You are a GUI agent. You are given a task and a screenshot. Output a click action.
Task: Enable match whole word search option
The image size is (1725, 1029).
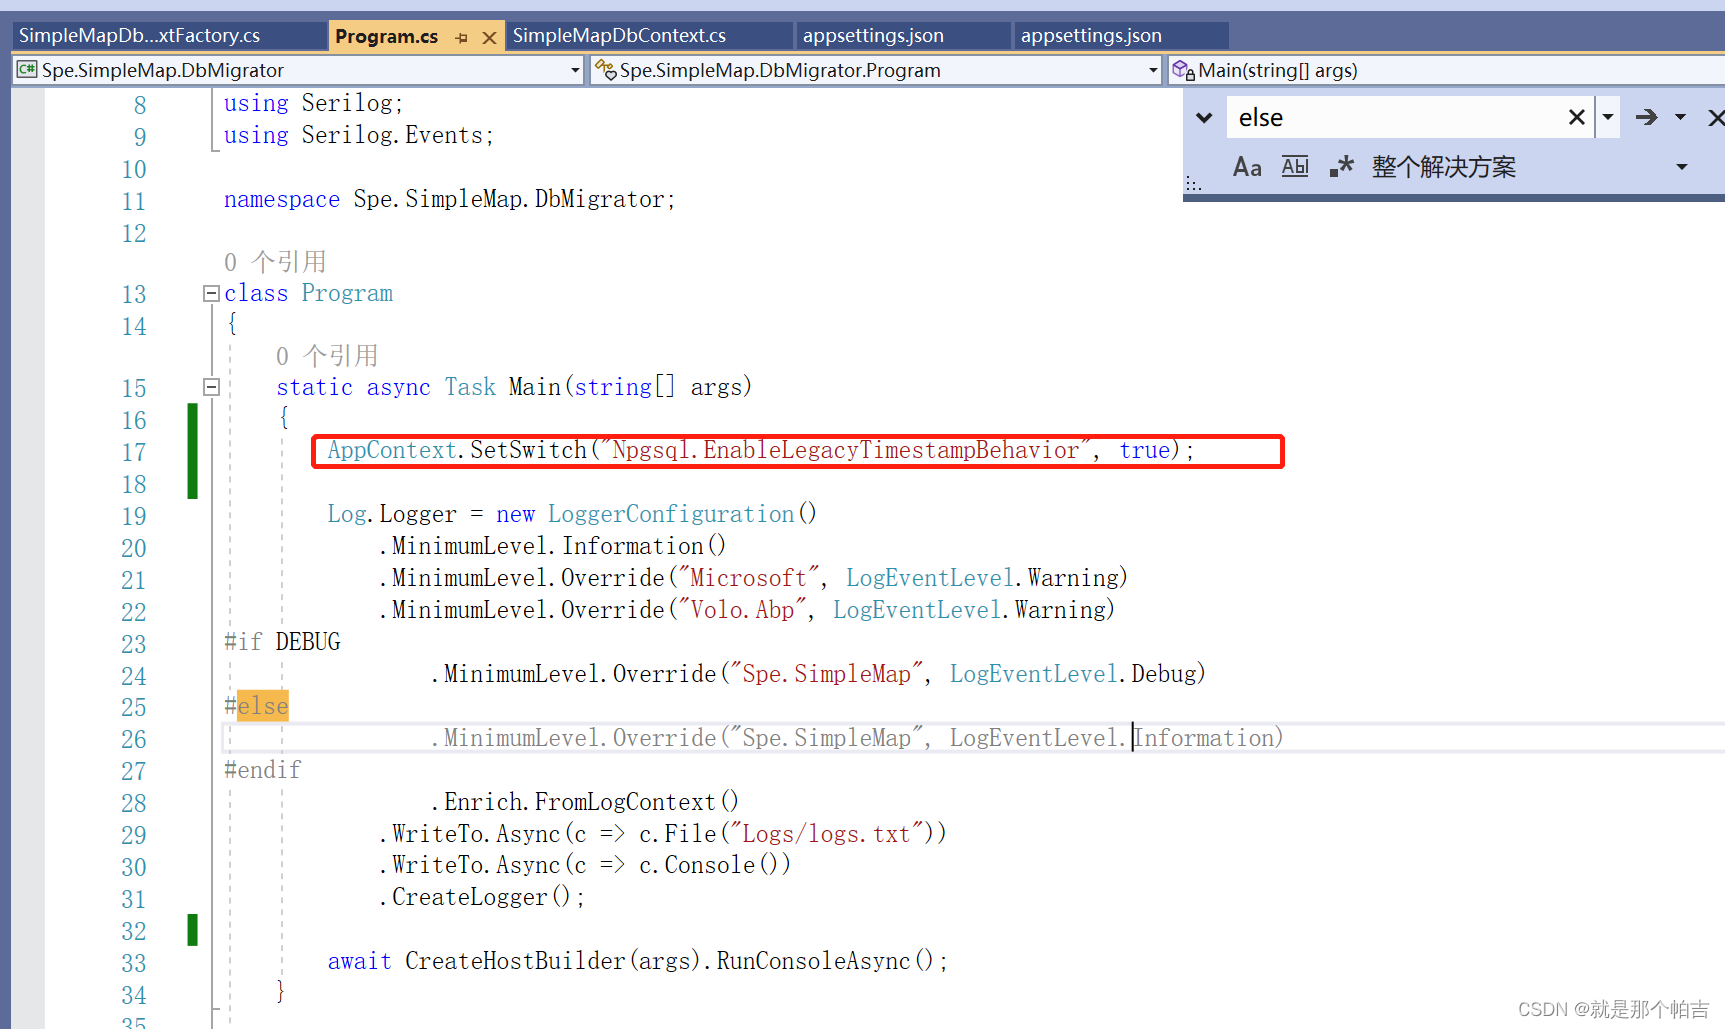pyautogui.click(x=1294, y=166)
